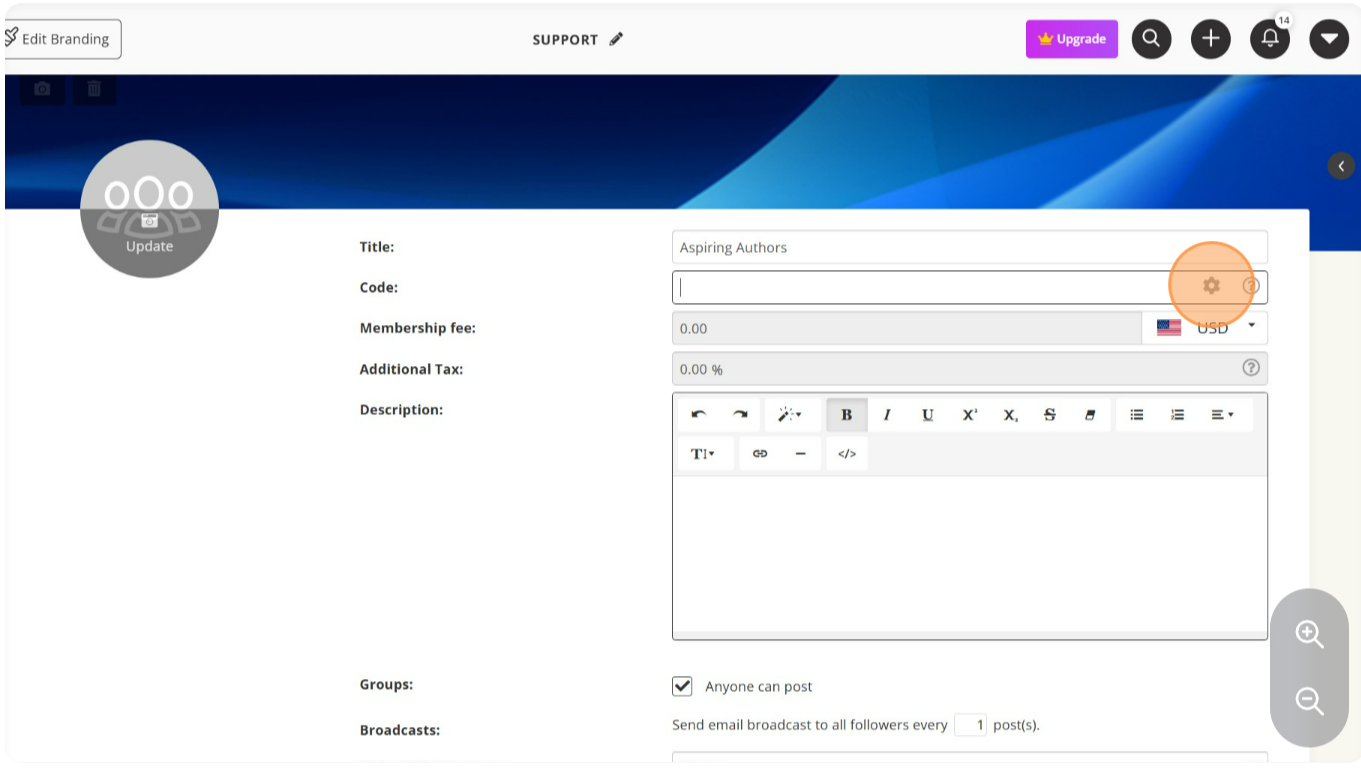Click the undo arrow in the description editor
This screenshot has width=1361, height=779.
698,415
